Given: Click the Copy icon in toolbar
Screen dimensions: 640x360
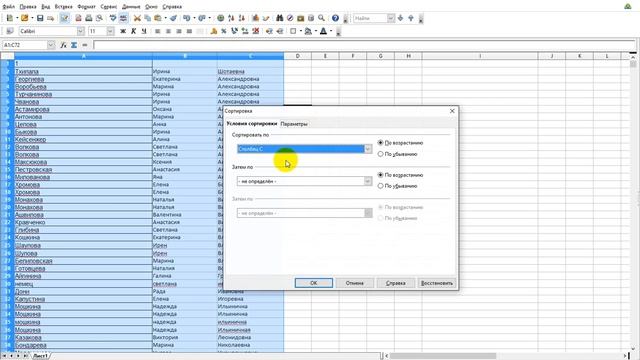Looking at the screenshot, I should (147, 18).
